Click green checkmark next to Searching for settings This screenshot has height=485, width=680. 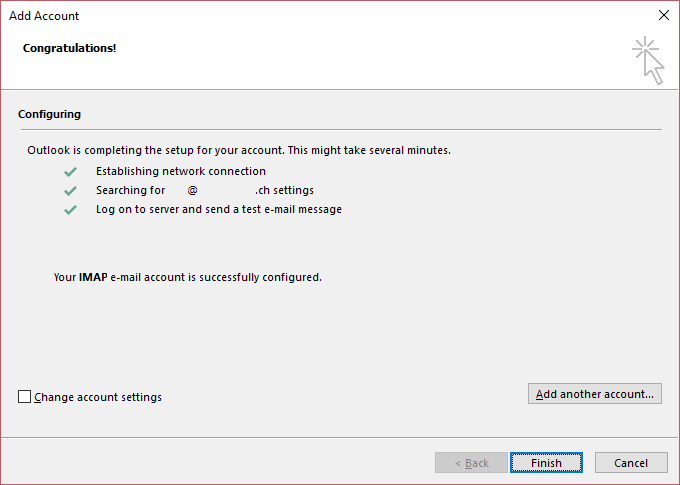click(70, 191)
